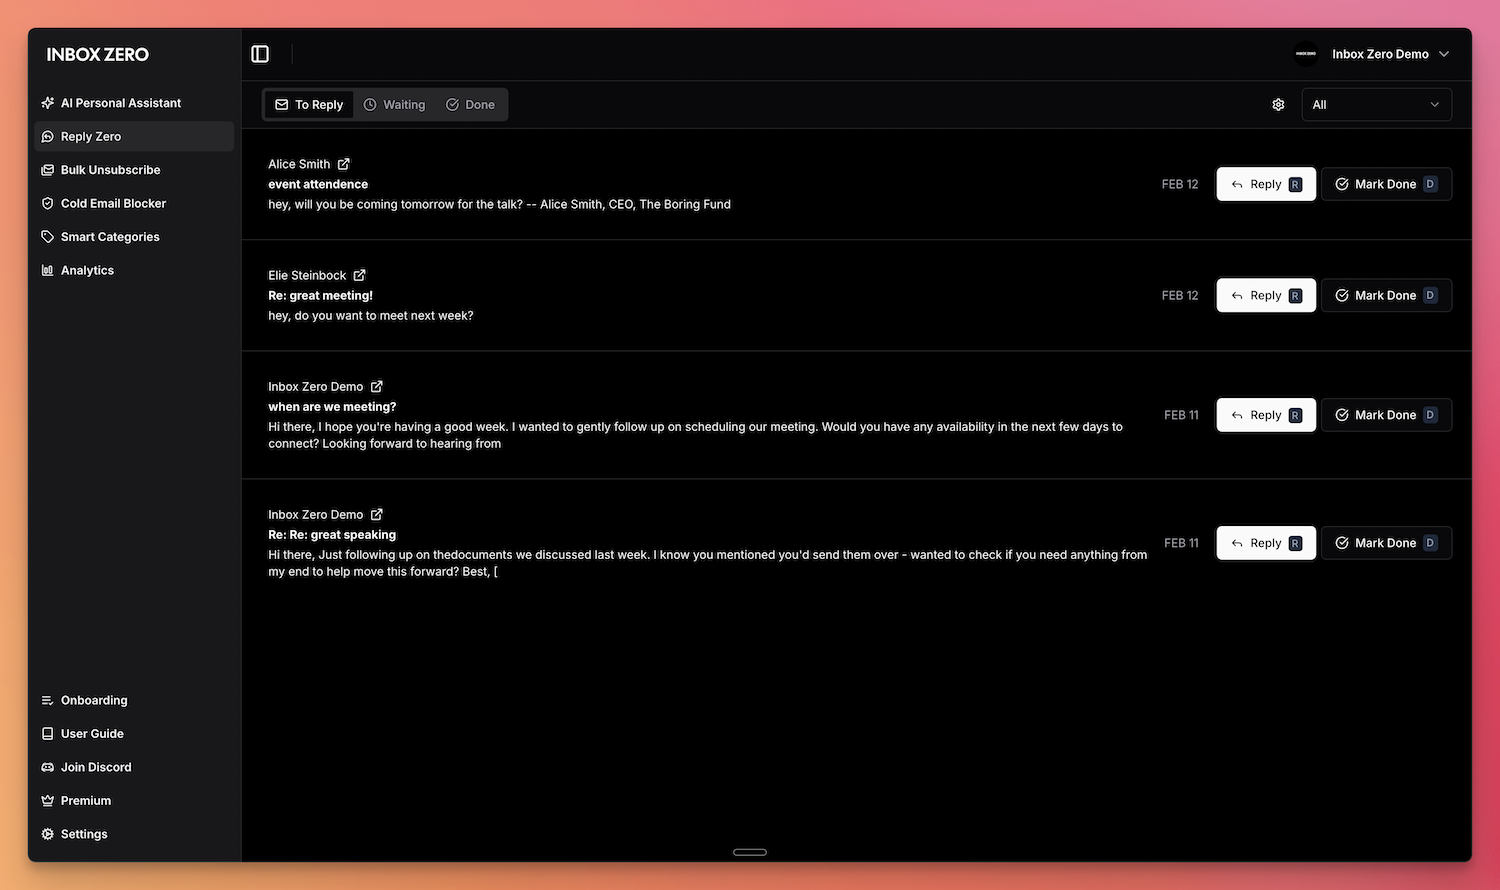Toggle the sidebar panel icon
The height and width of the screenshot is (890, 1500).
pos(260,54)
